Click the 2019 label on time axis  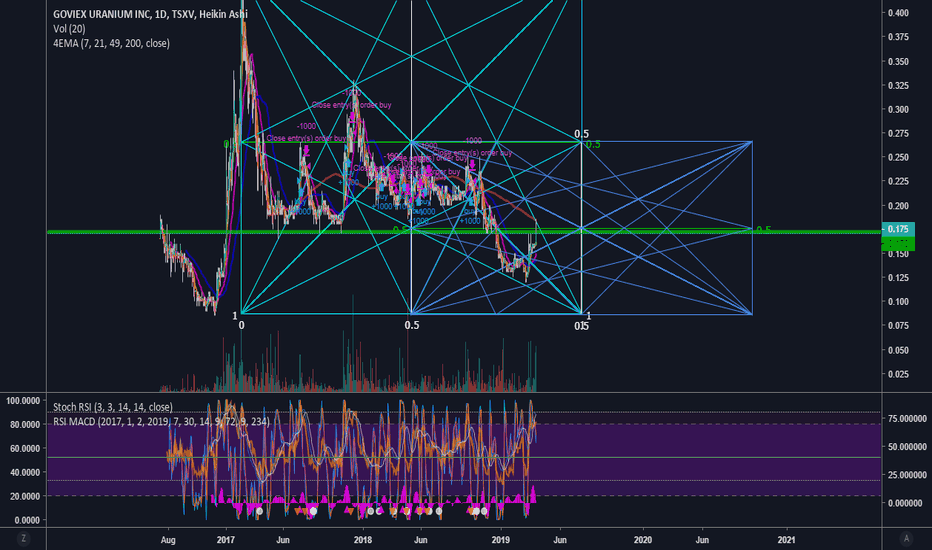pyautogui.click(x=501, y=540)
